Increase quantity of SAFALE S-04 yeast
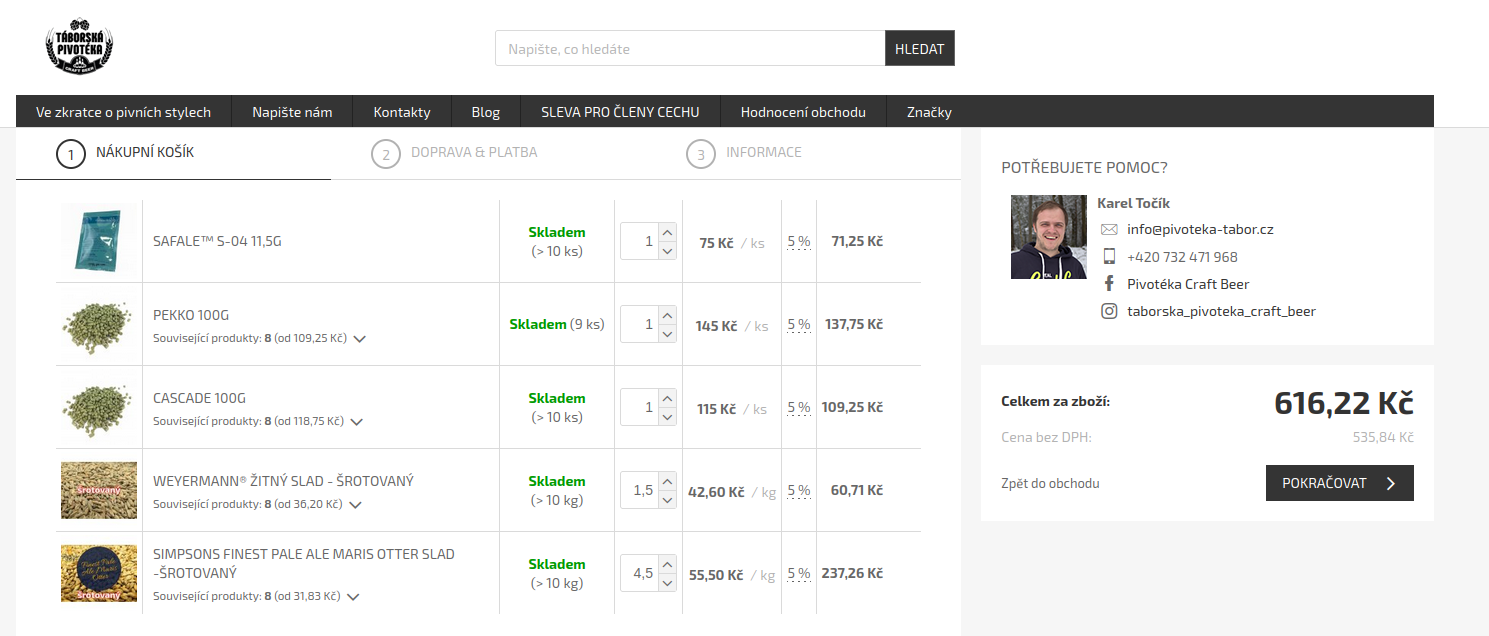The height and width of the screenshot is (636, 1489). (668, 232)
